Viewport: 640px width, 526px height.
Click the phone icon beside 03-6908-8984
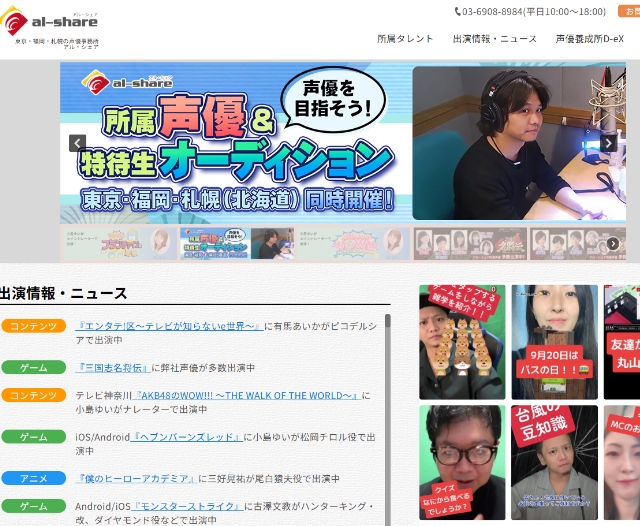tap(458, 12)
